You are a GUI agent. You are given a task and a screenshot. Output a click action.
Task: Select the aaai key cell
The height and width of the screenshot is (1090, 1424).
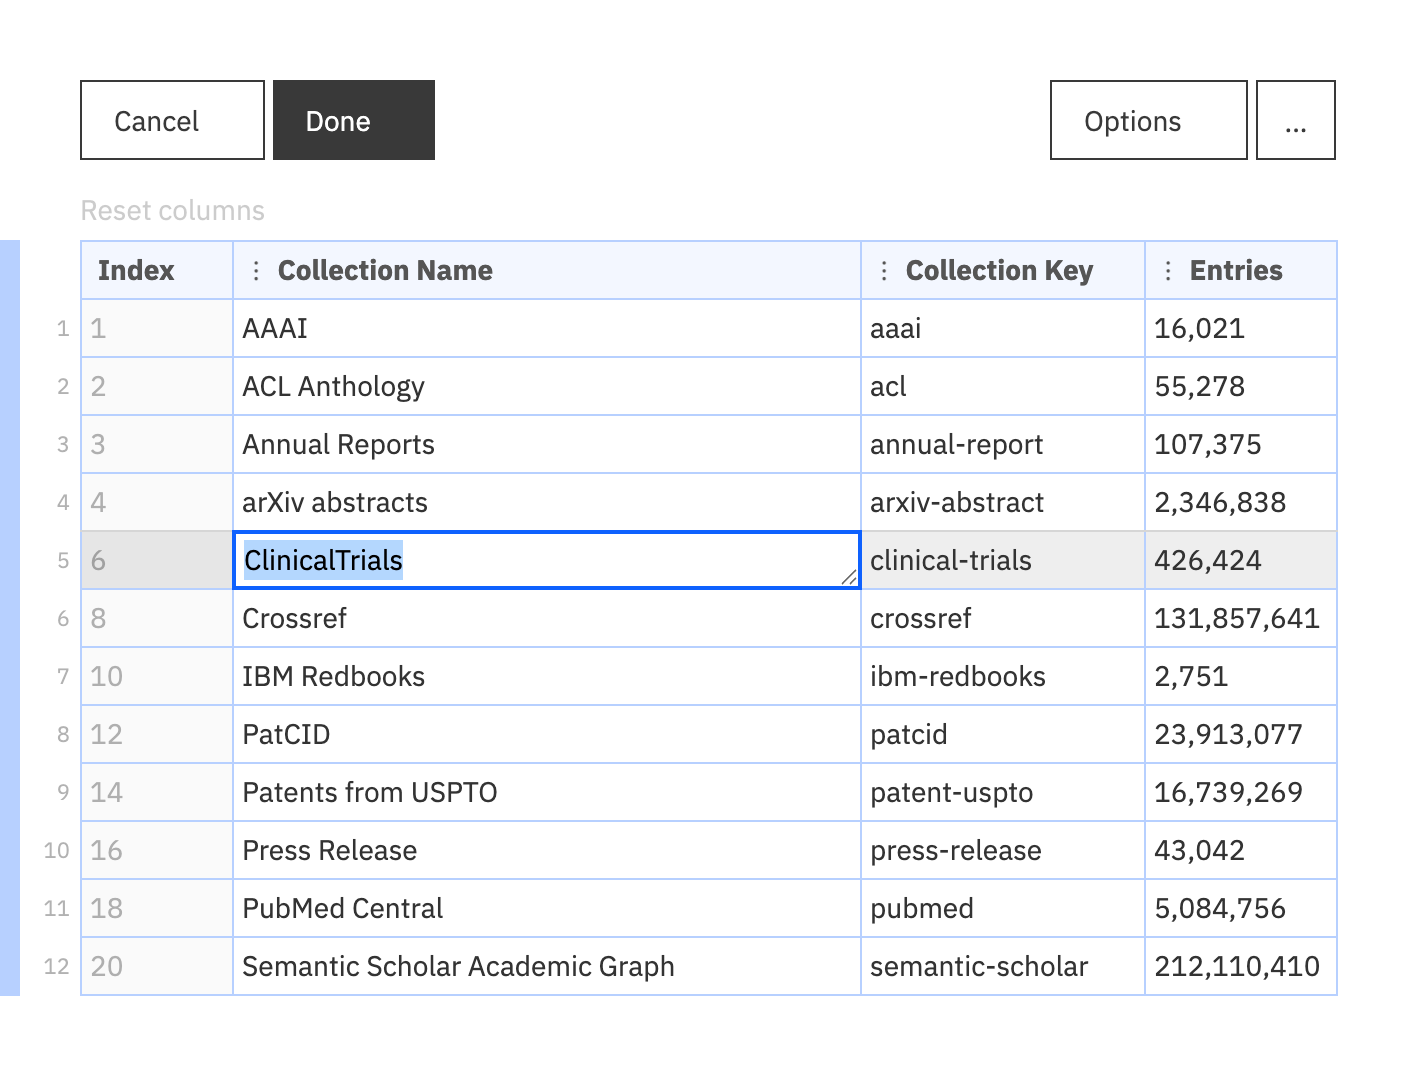point(1003,328)
